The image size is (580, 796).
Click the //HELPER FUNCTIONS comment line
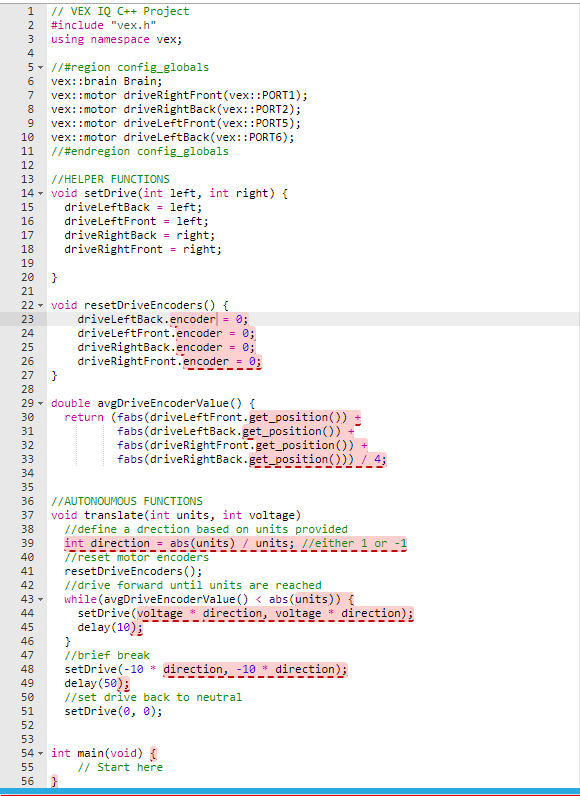pos(110,179)
